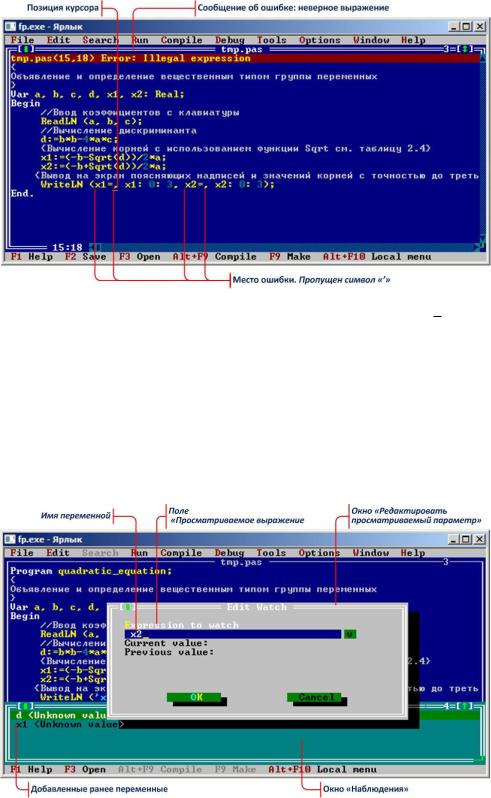Open Help menu in top IDE window

click(x=413, y=40)
